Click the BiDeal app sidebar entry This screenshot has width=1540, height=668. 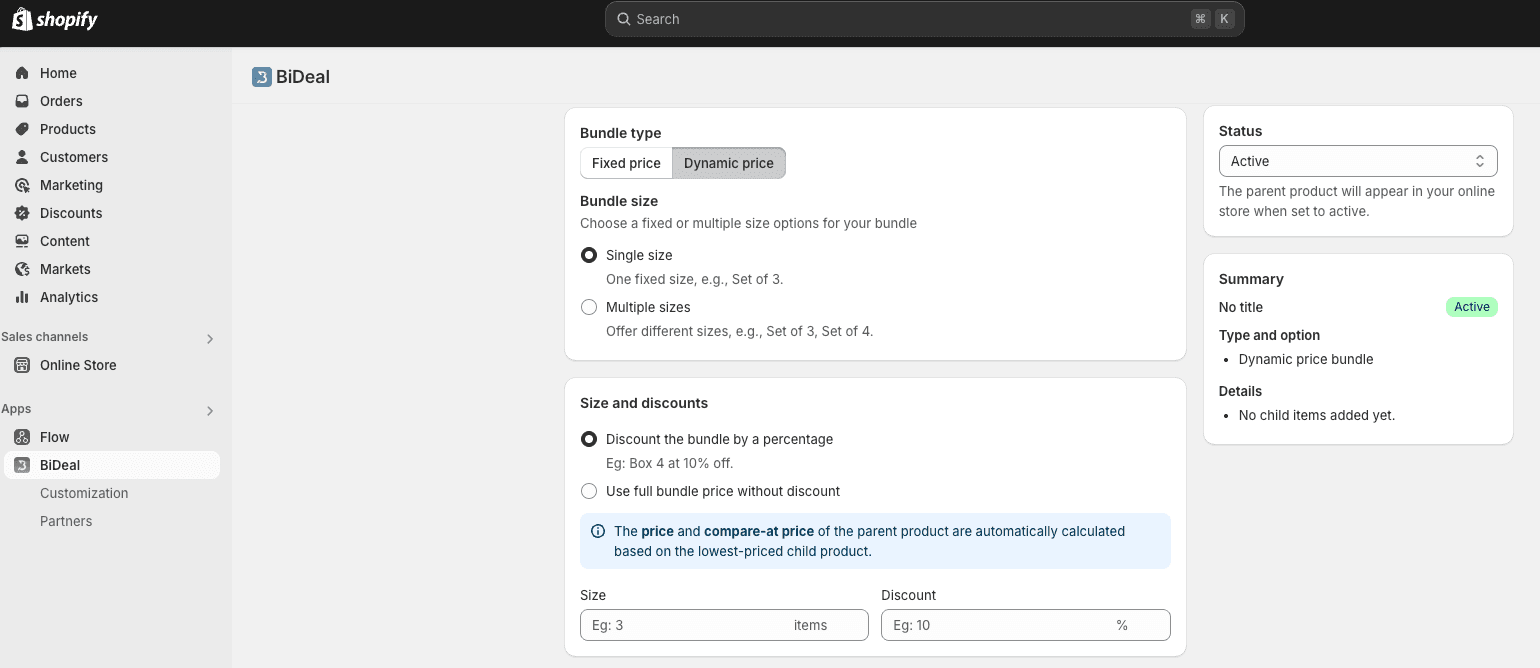pyautogui.click(x=112, y=465)
